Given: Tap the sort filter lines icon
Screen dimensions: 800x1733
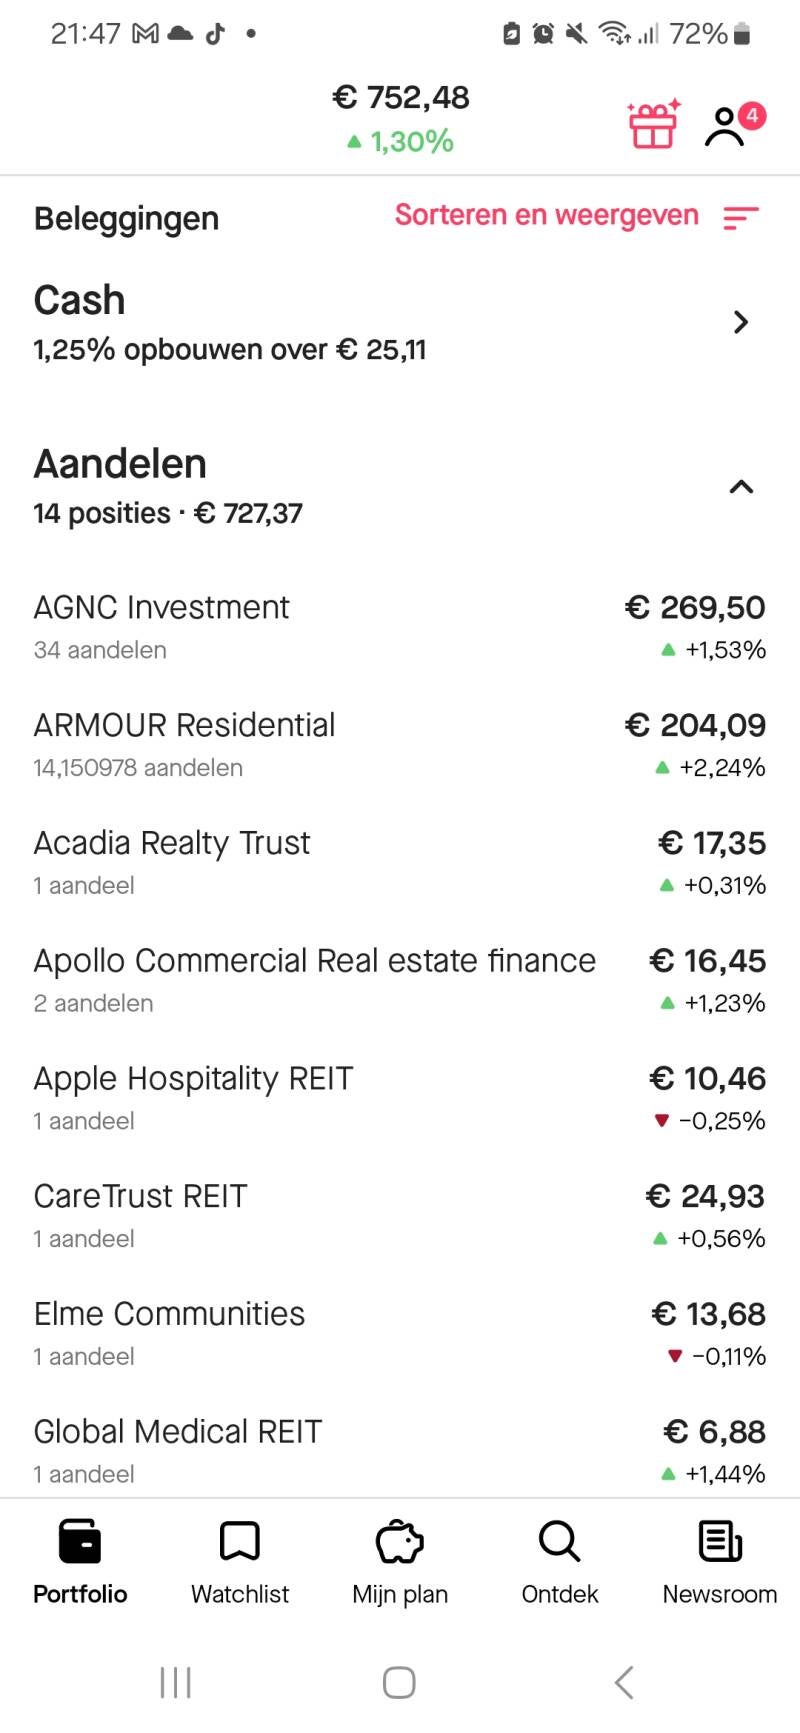Looking at the screenshot, I should 741,217.
